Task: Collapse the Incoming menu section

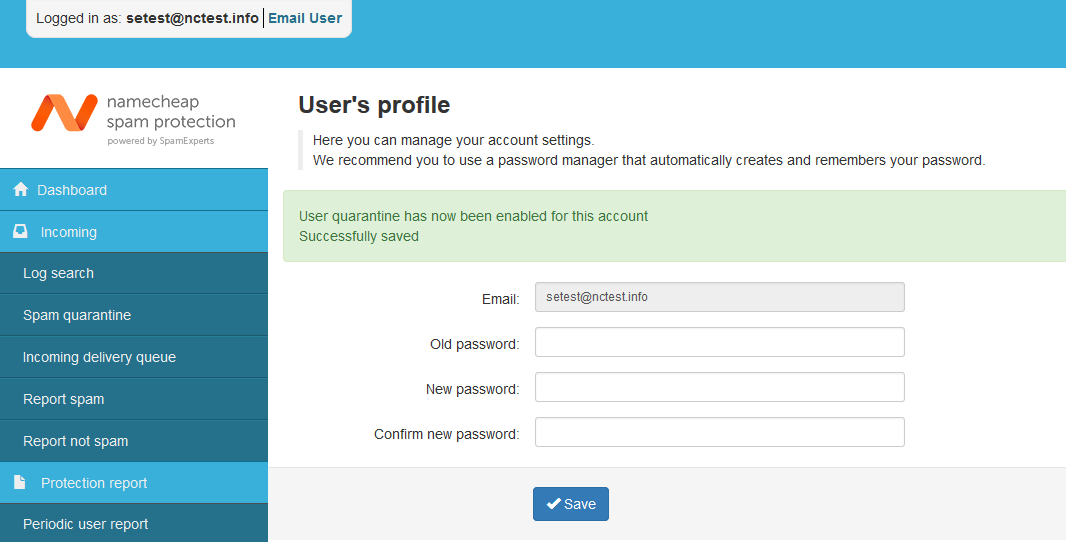Action: (x=134, y=232)
